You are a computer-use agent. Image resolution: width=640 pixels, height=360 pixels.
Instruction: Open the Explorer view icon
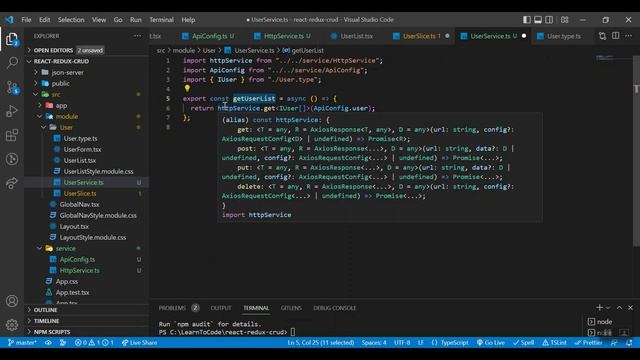coord(12,40)
